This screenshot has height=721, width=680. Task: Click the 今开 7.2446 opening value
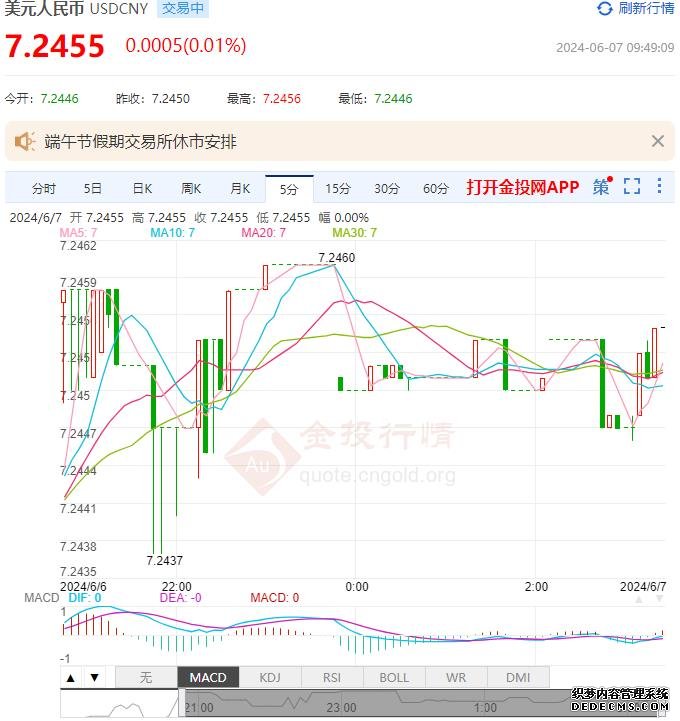tap(59, 98)
